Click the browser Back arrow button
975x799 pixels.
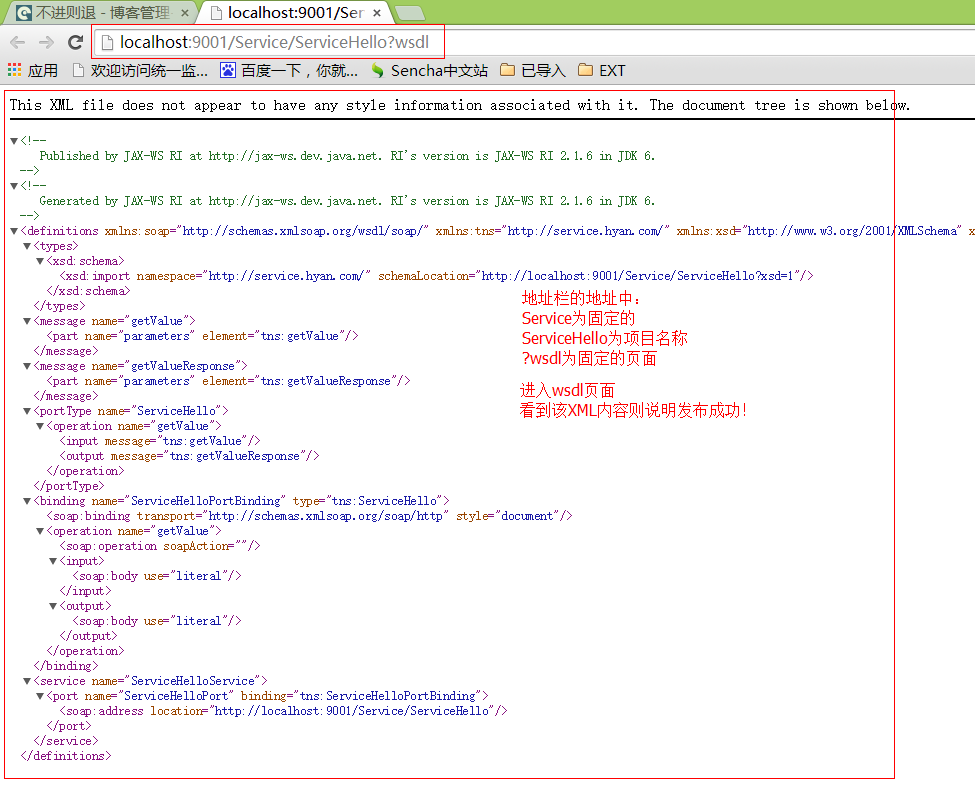(x=17, y=42)
